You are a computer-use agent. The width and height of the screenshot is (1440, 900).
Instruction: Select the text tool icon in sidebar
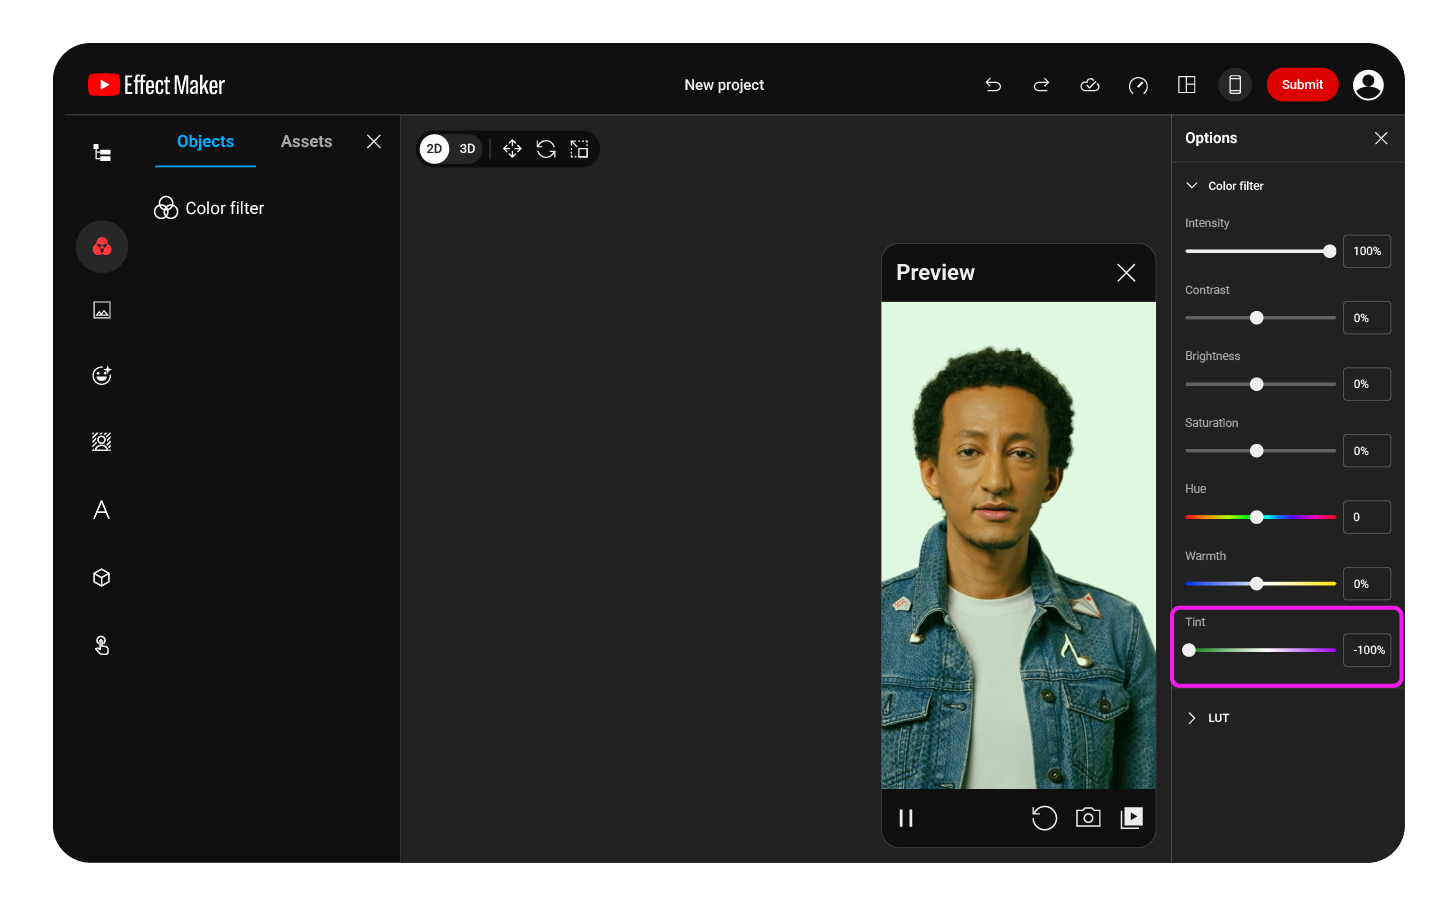101,510
